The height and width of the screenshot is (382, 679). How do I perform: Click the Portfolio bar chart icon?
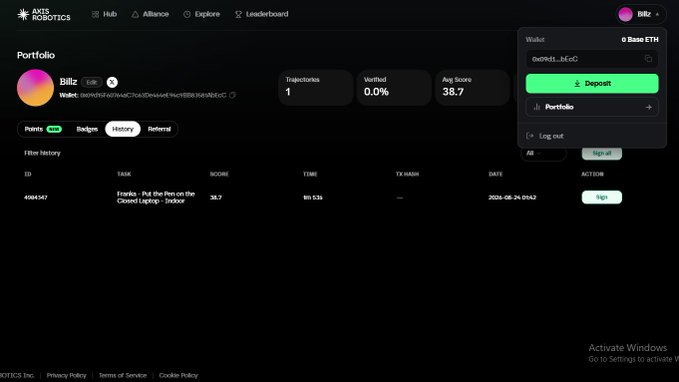click(x=537, y=107)
